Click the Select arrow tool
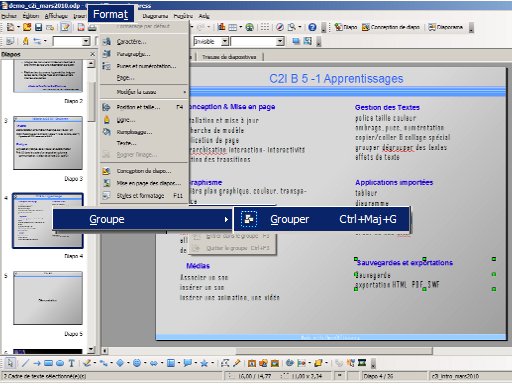Screen dimensions: 512x384 (x=10, y=363)
